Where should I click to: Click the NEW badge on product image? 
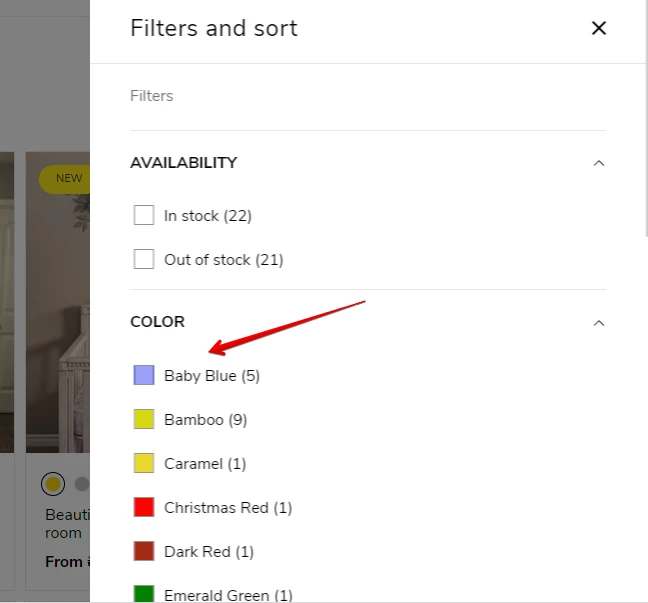tap(65, 179)
